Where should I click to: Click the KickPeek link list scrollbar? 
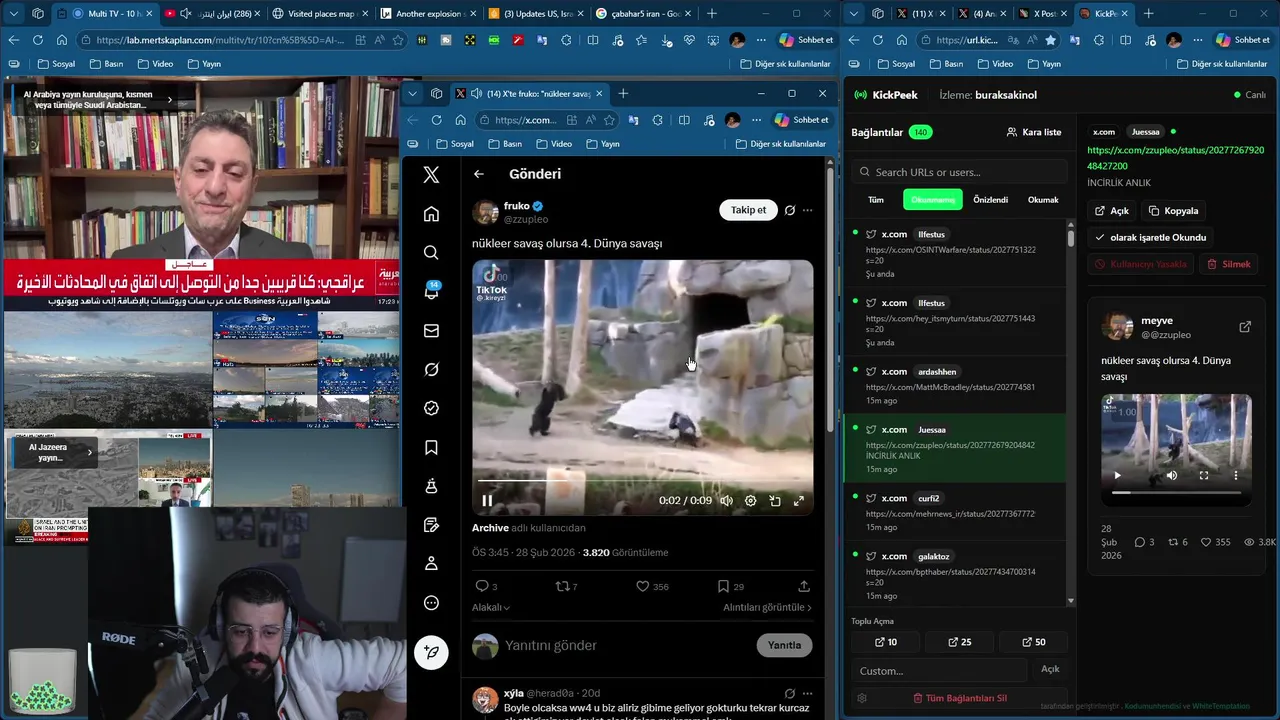1071,240
